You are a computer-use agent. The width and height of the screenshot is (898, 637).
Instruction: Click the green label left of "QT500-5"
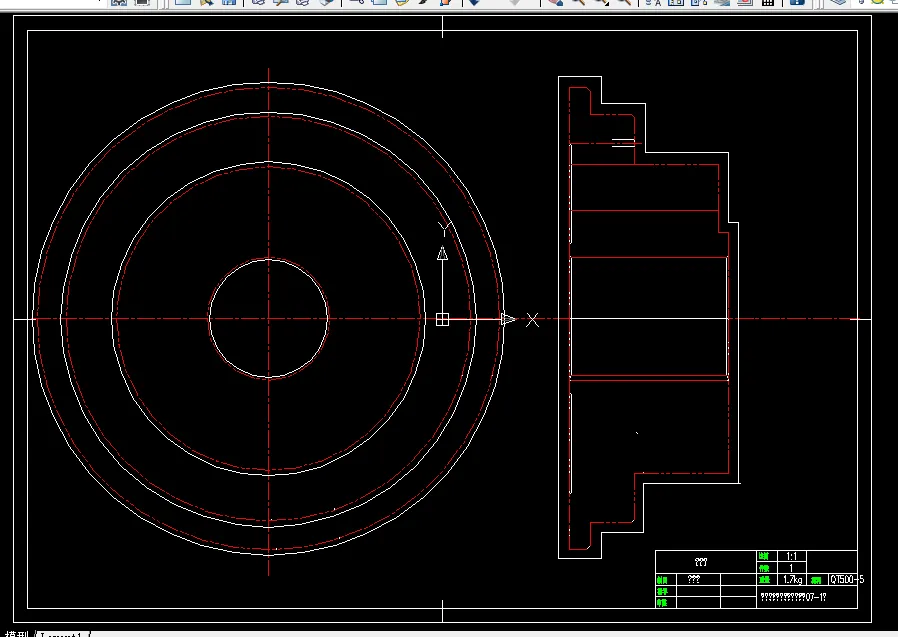[x=816, y=580]
